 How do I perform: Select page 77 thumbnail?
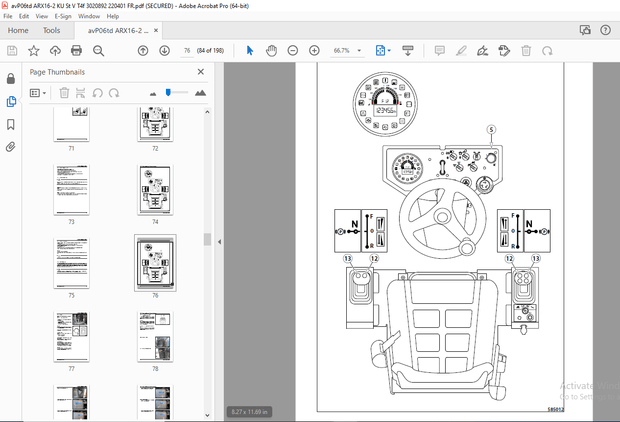point(72,337)
